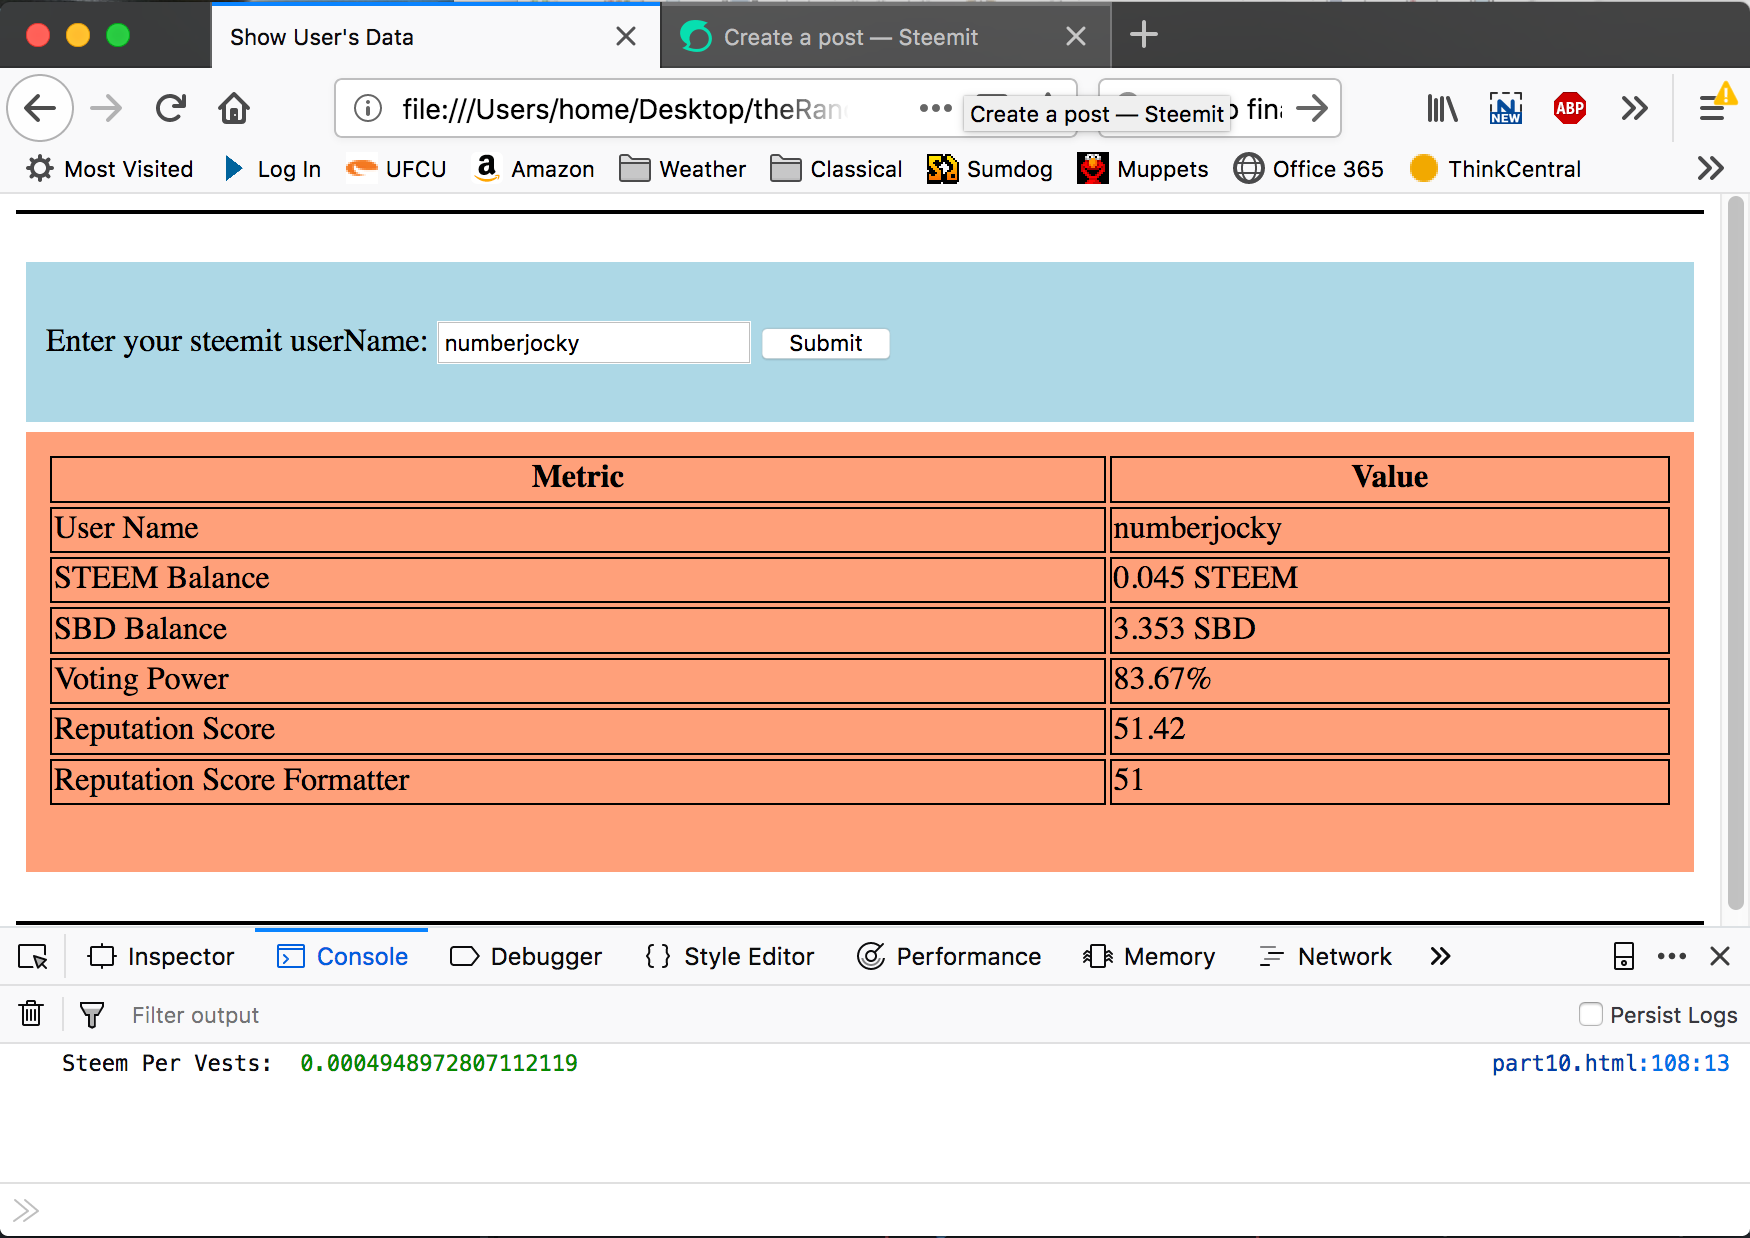Show more devtools tabs with the chevrons
1750x1238 pixels.
click(x=1440, y=957)
